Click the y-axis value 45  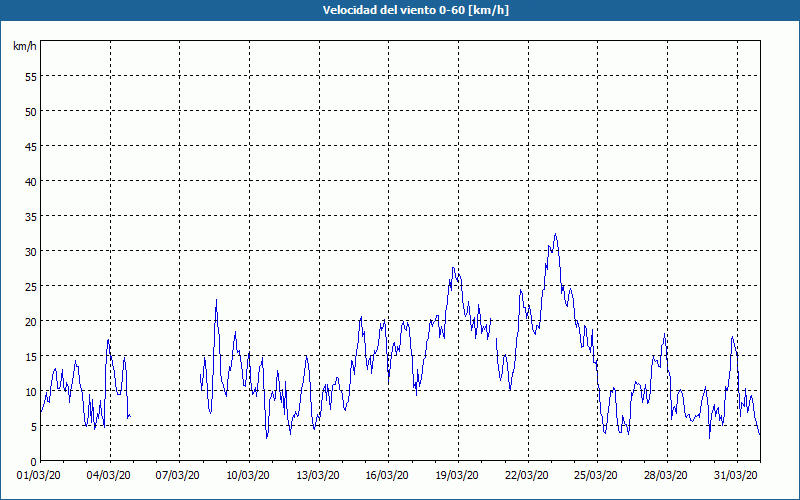click(x=31, y=146)
